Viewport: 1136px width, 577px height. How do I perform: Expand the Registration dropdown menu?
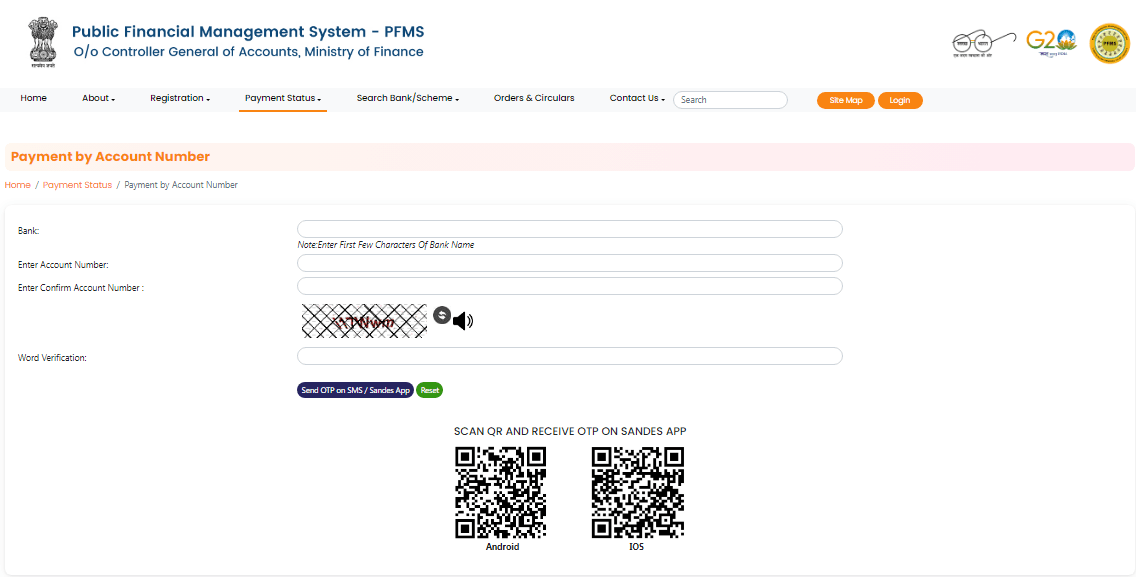[180, 98]
